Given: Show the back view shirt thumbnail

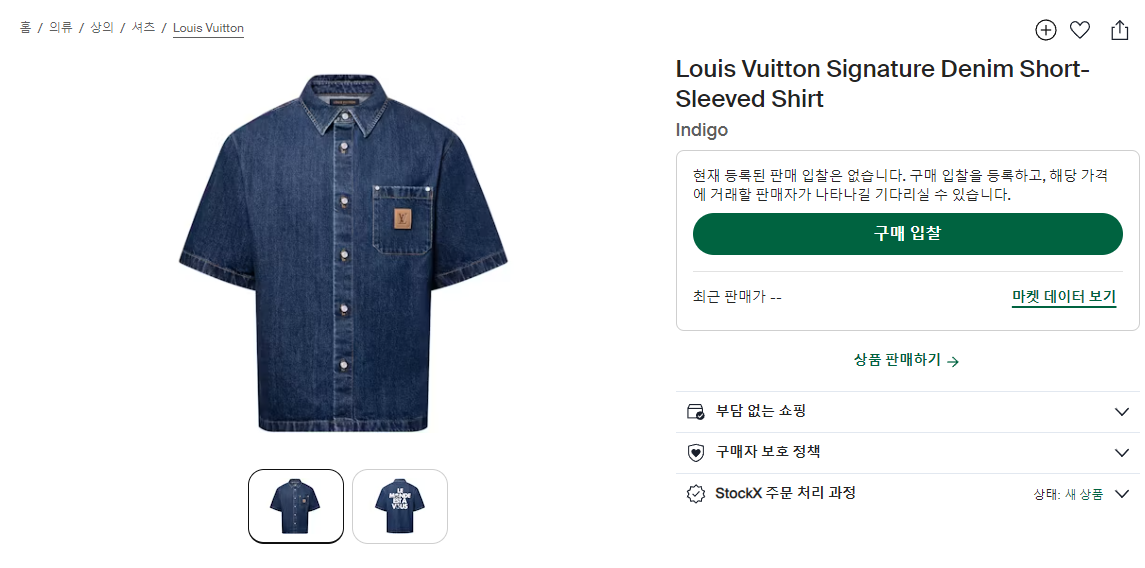Looking at the screenshot, I should coord(400,506).
